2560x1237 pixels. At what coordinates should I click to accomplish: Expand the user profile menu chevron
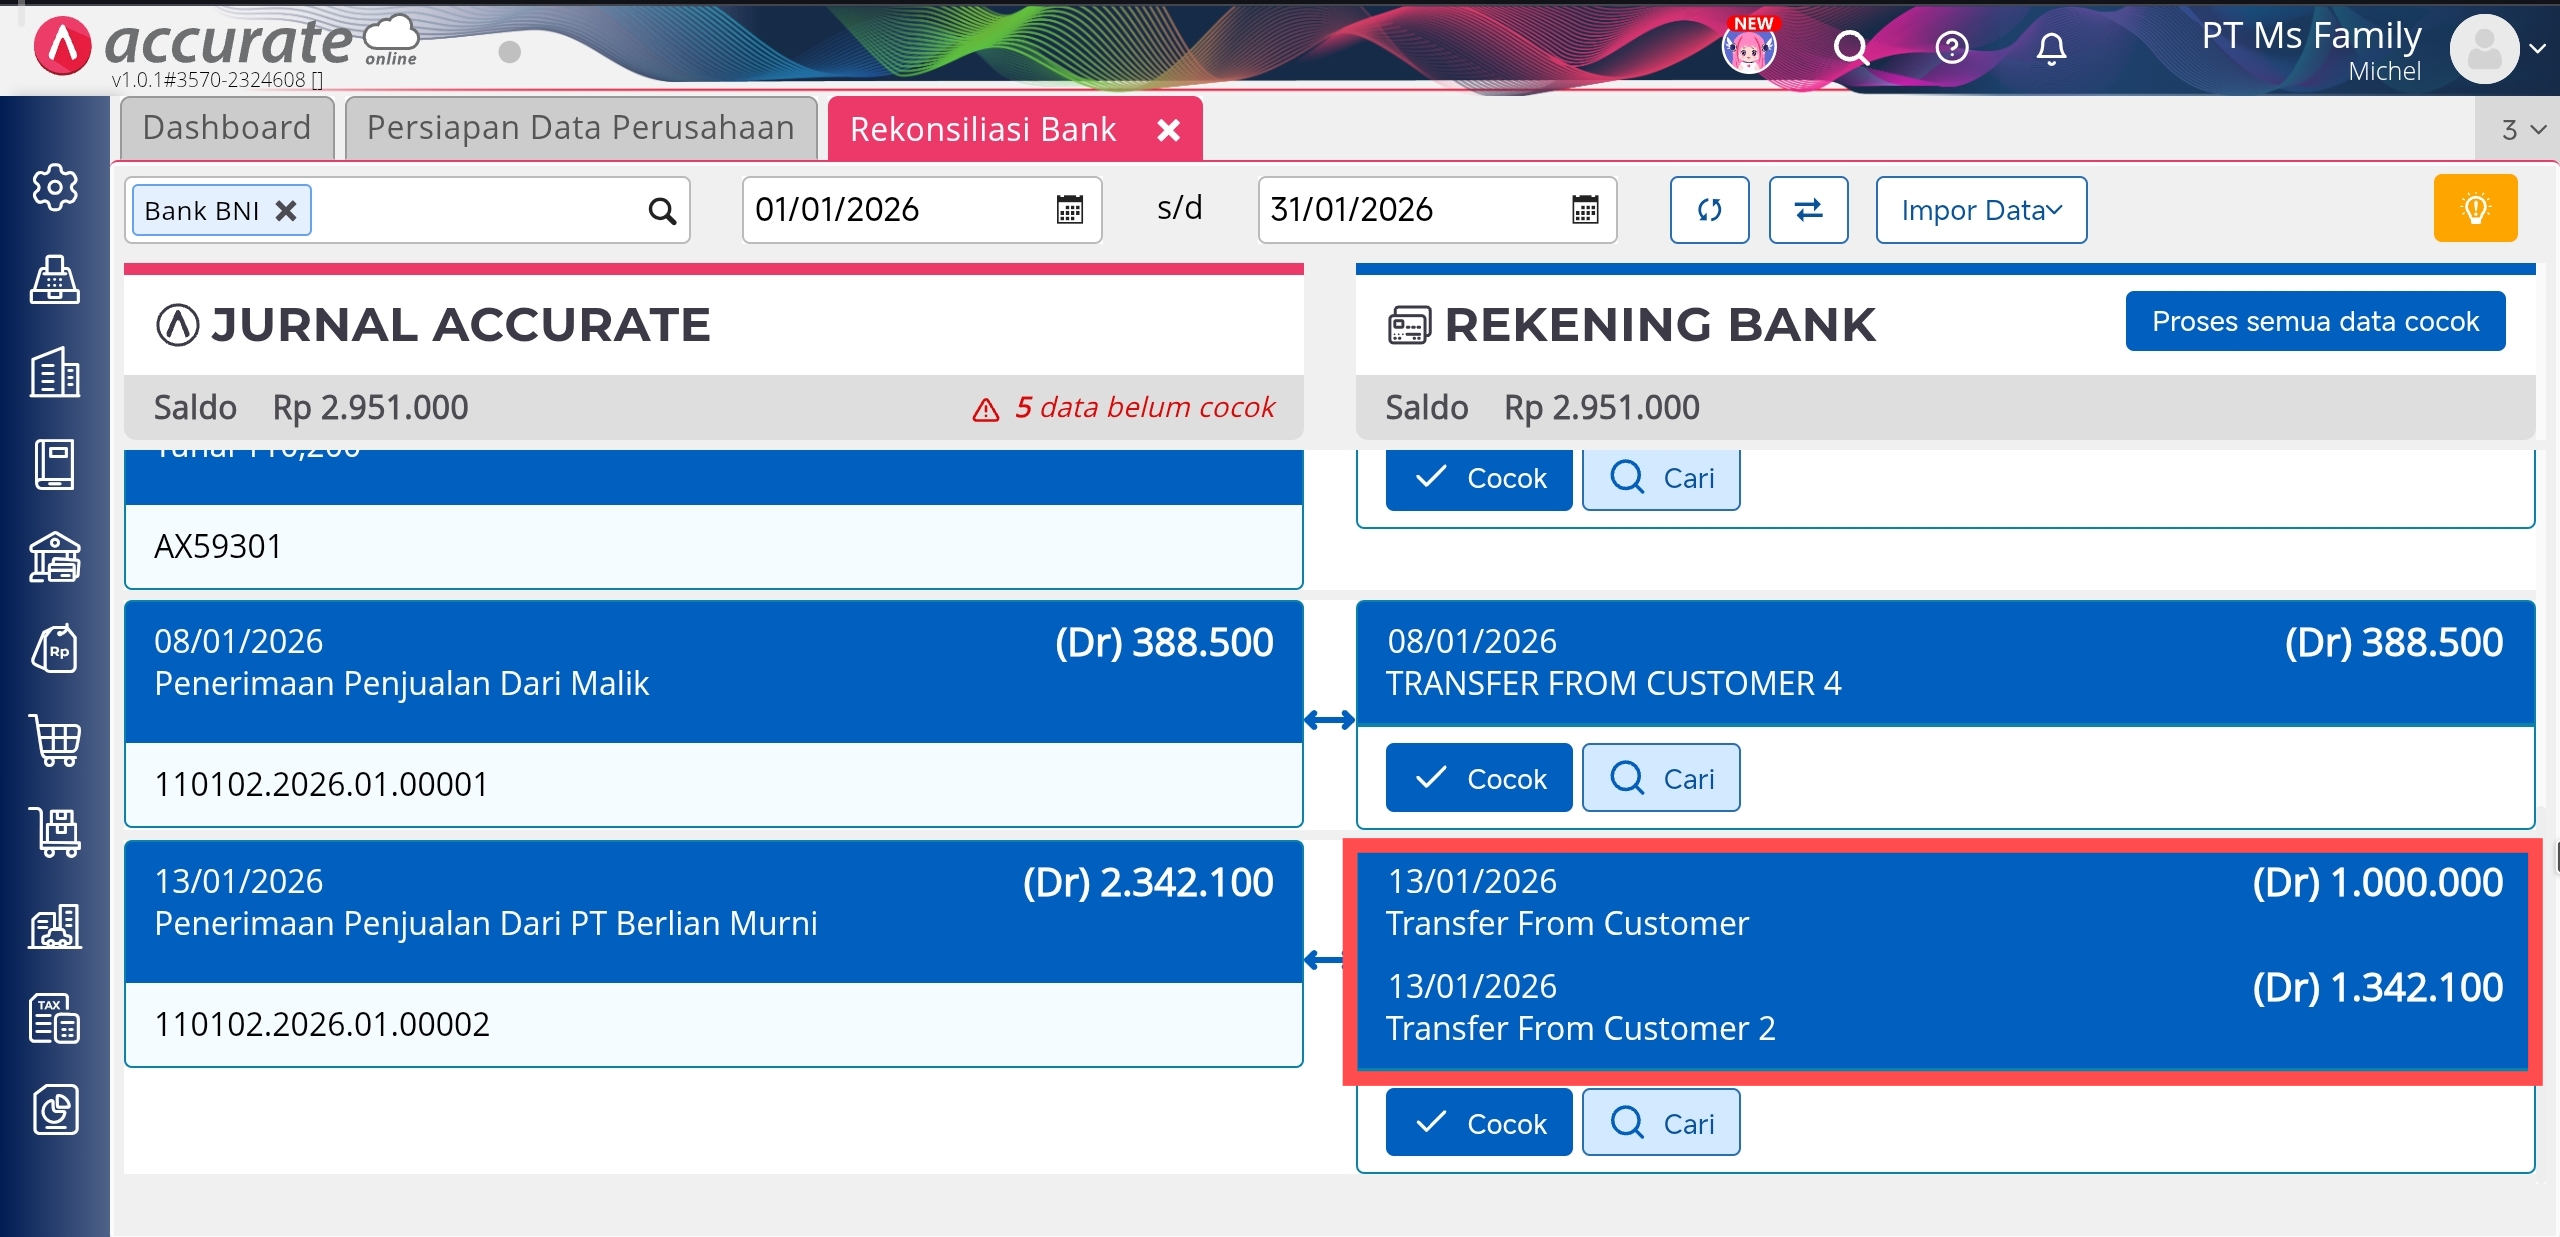point(2537,48)
